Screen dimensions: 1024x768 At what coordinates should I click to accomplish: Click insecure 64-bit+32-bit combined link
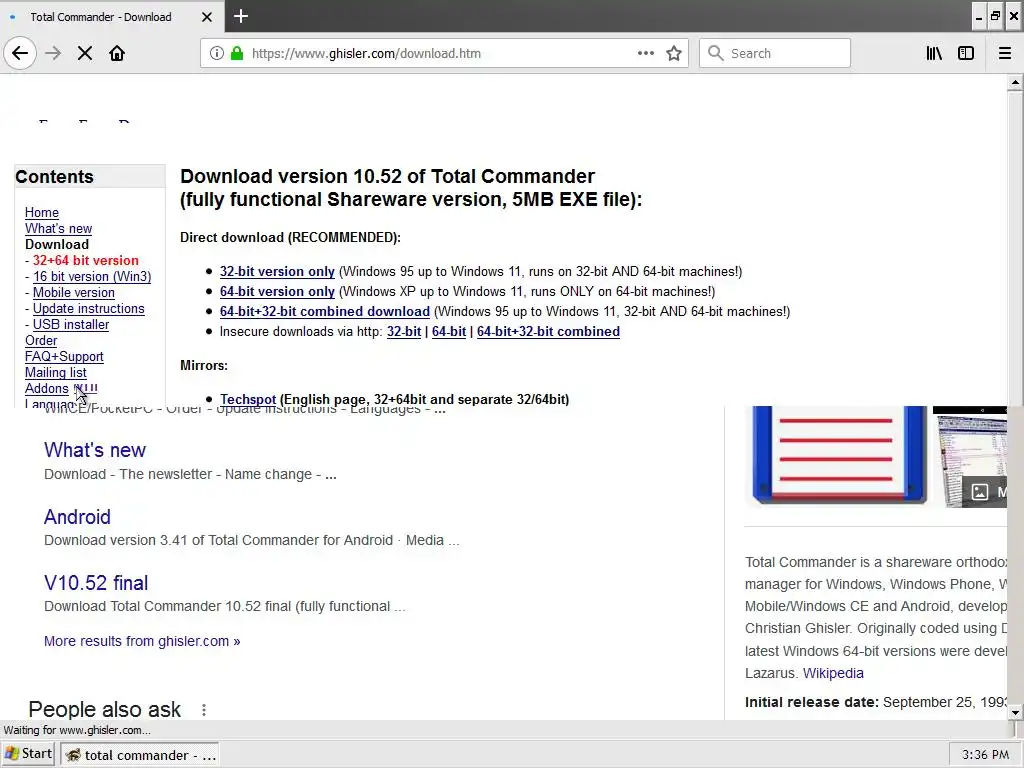(x=548, y=332)
